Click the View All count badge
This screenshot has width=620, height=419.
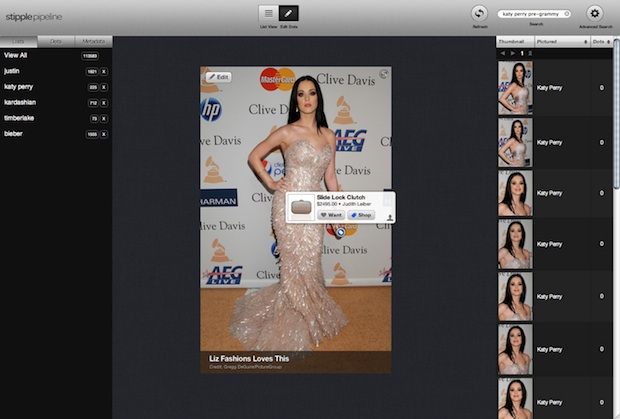point(90,56)
